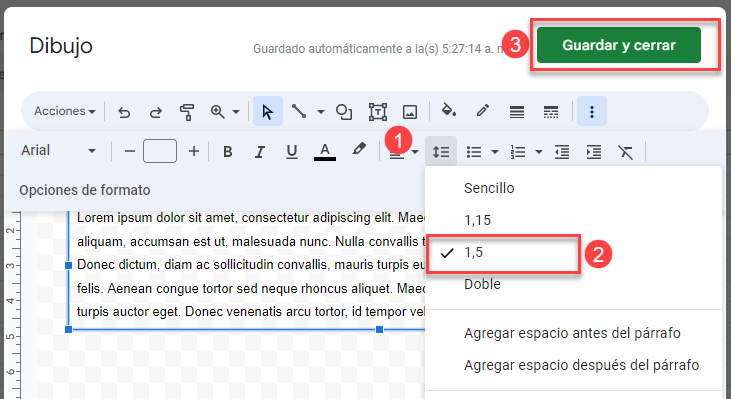
Task: Open the Arial font dropdown
Action: click(58, 151)
